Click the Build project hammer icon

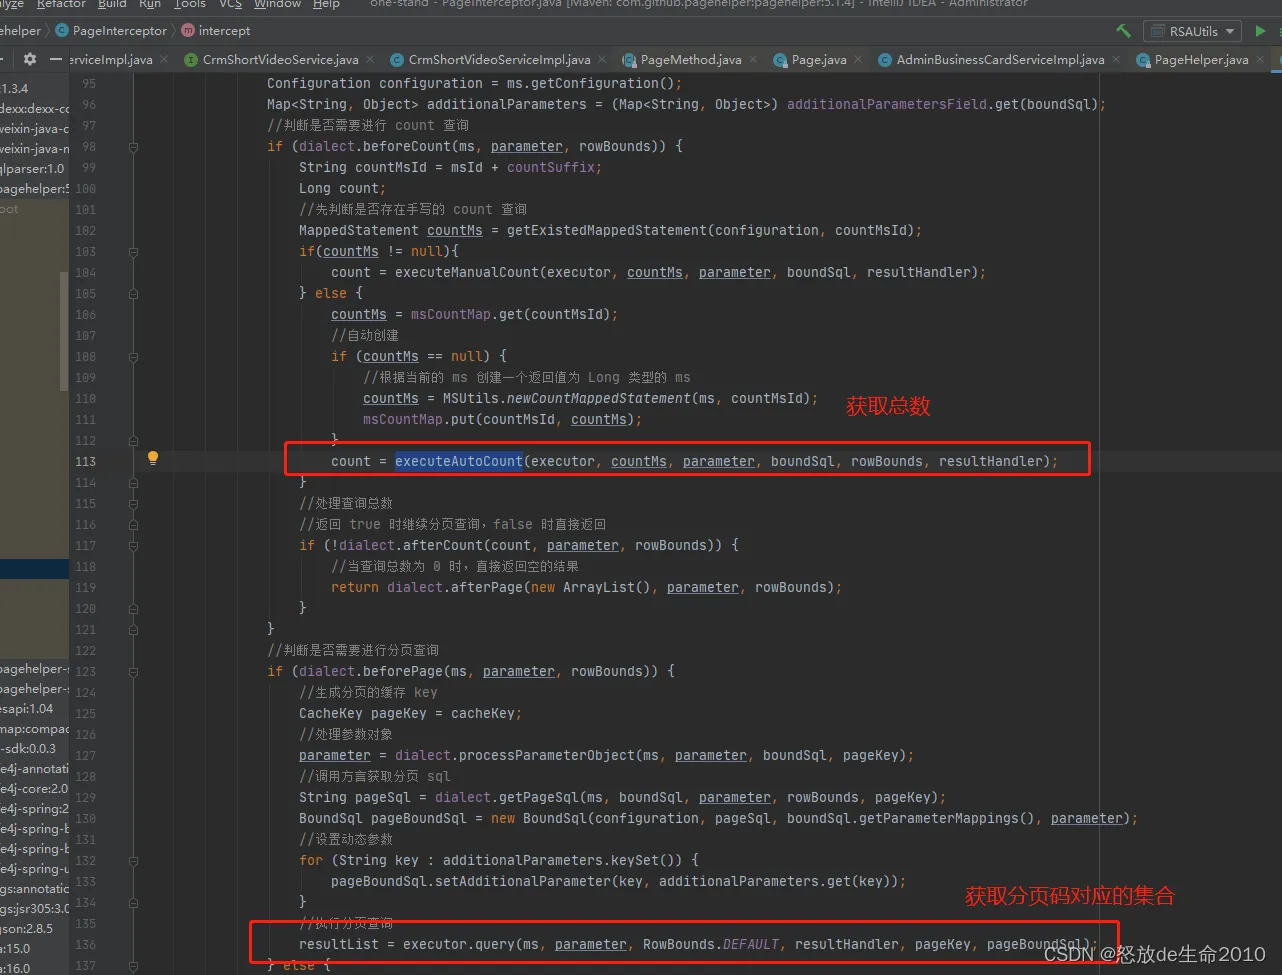pos(1124,31)
